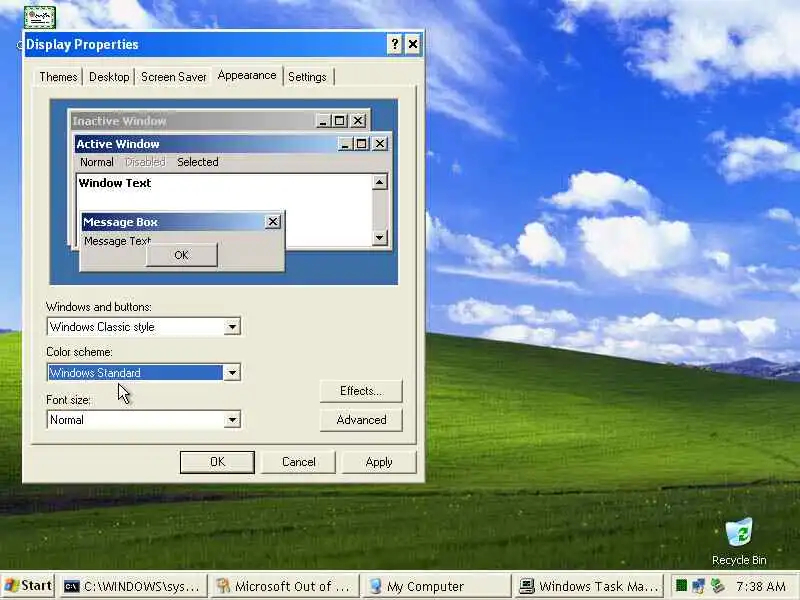The image size is (800, 600).
Task: Click the preview scrollbar up arrow
Action: point(380,182)
